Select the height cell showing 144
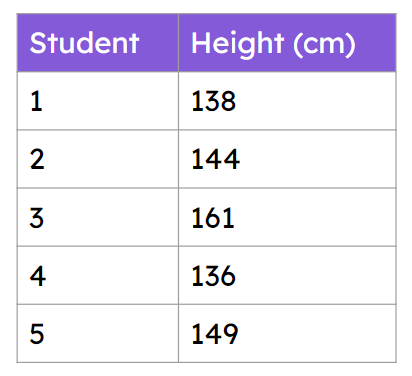The width and height of the screenshot is (412, 376). (x=287, y=159)
